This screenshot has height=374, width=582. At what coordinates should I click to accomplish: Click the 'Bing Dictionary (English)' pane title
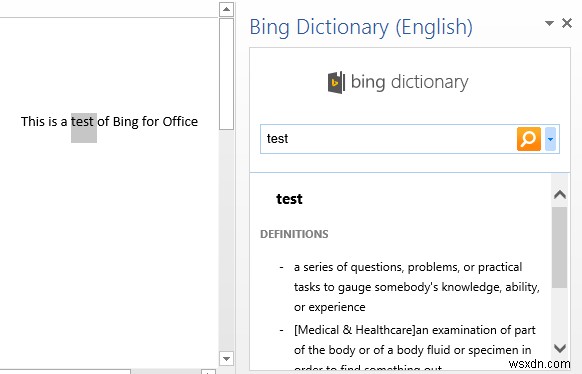[x=361, y=27]
